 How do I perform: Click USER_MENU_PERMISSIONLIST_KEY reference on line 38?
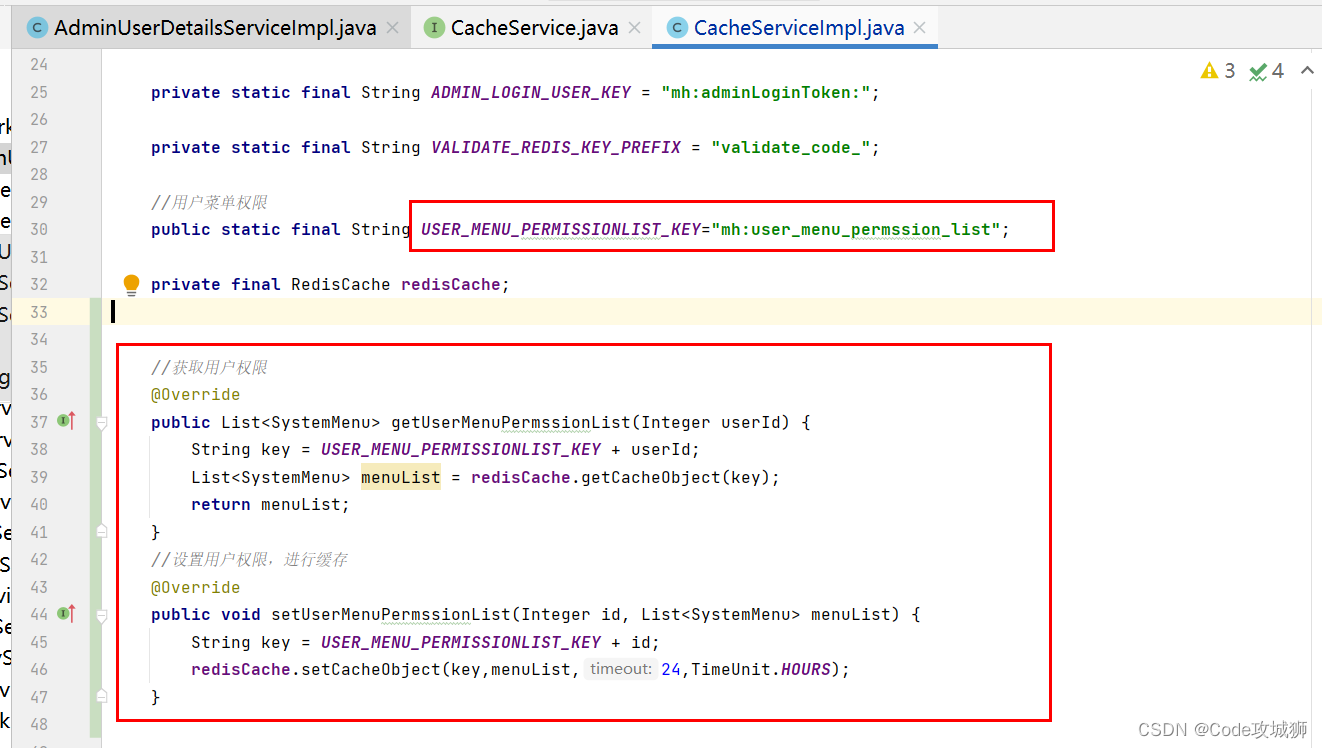coord(461,450)
